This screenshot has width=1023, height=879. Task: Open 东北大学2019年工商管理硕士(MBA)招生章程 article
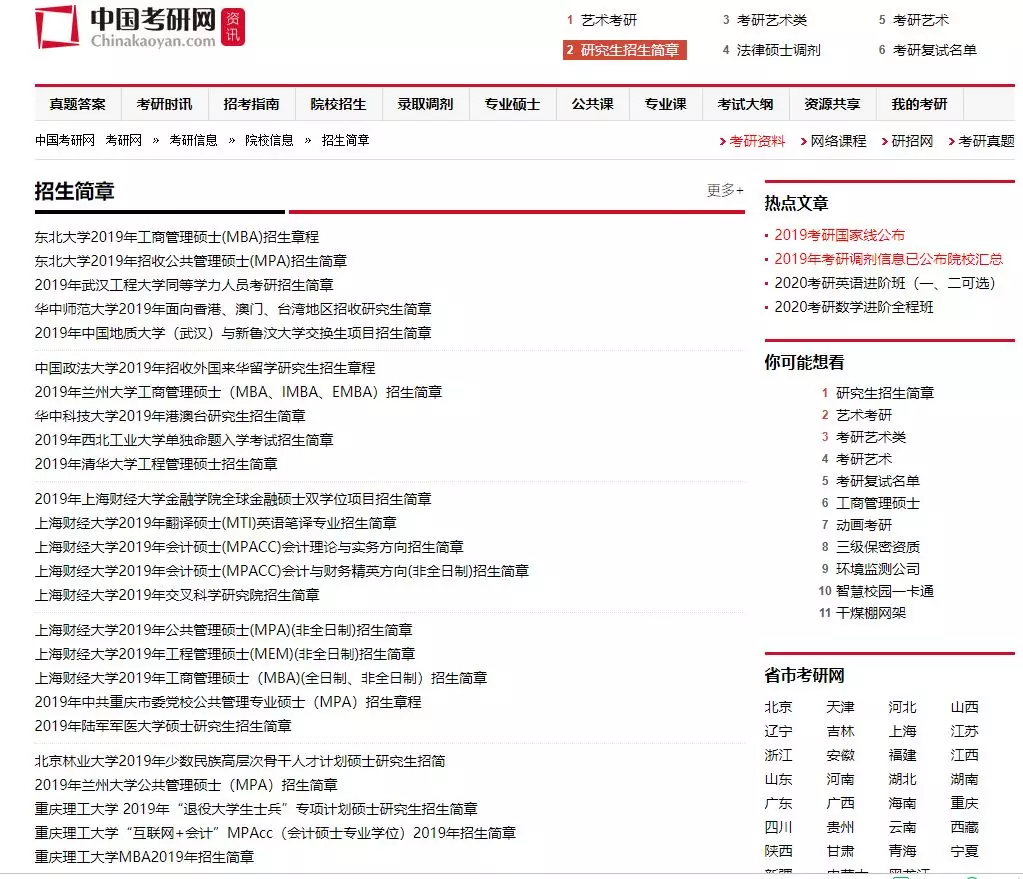[177, 237]
